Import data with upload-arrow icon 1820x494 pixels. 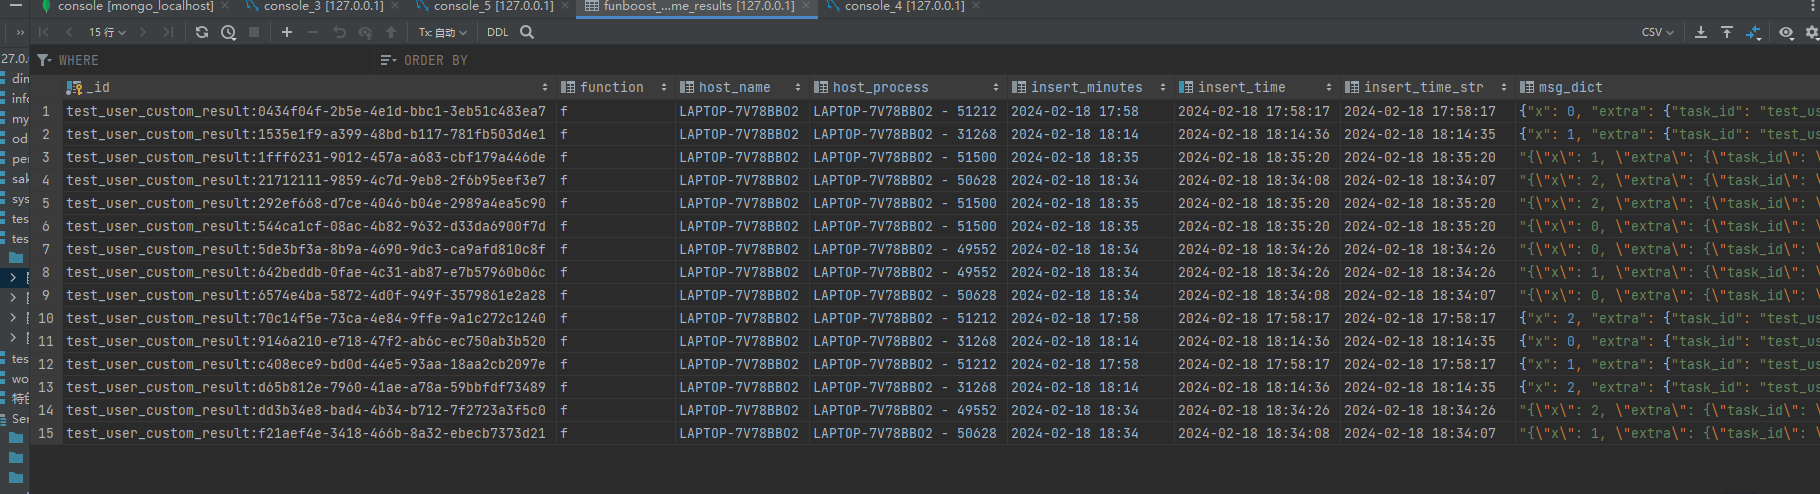point(1727,32)
